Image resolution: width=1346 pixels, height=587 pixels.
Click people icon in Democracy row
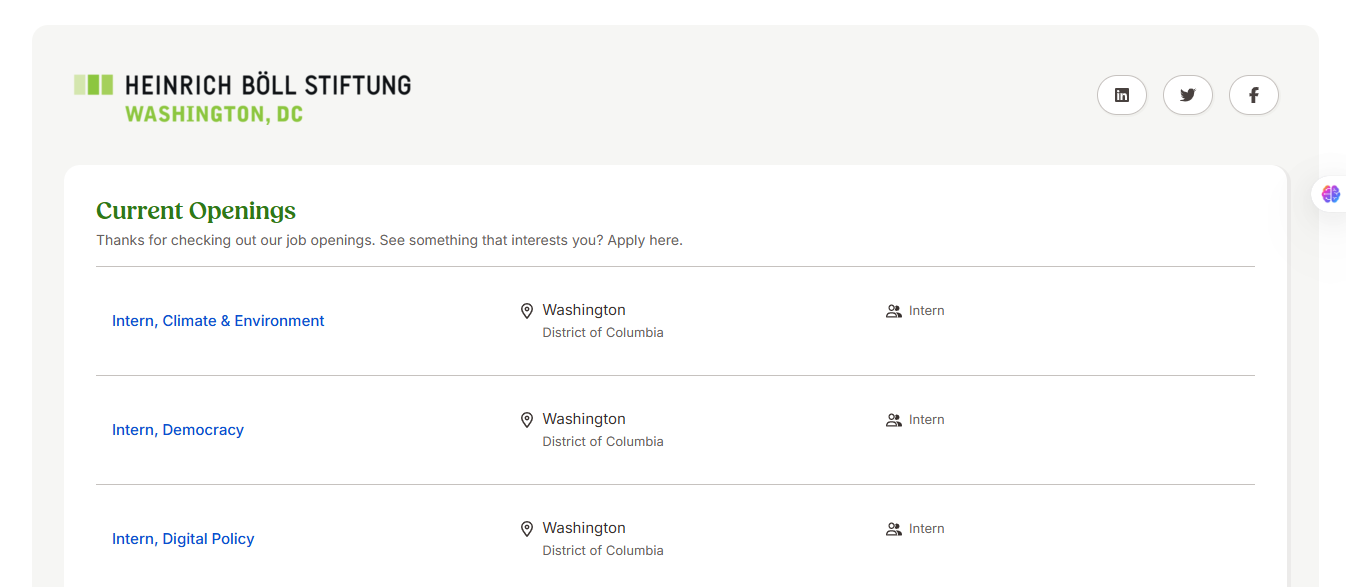pos(893,420)
